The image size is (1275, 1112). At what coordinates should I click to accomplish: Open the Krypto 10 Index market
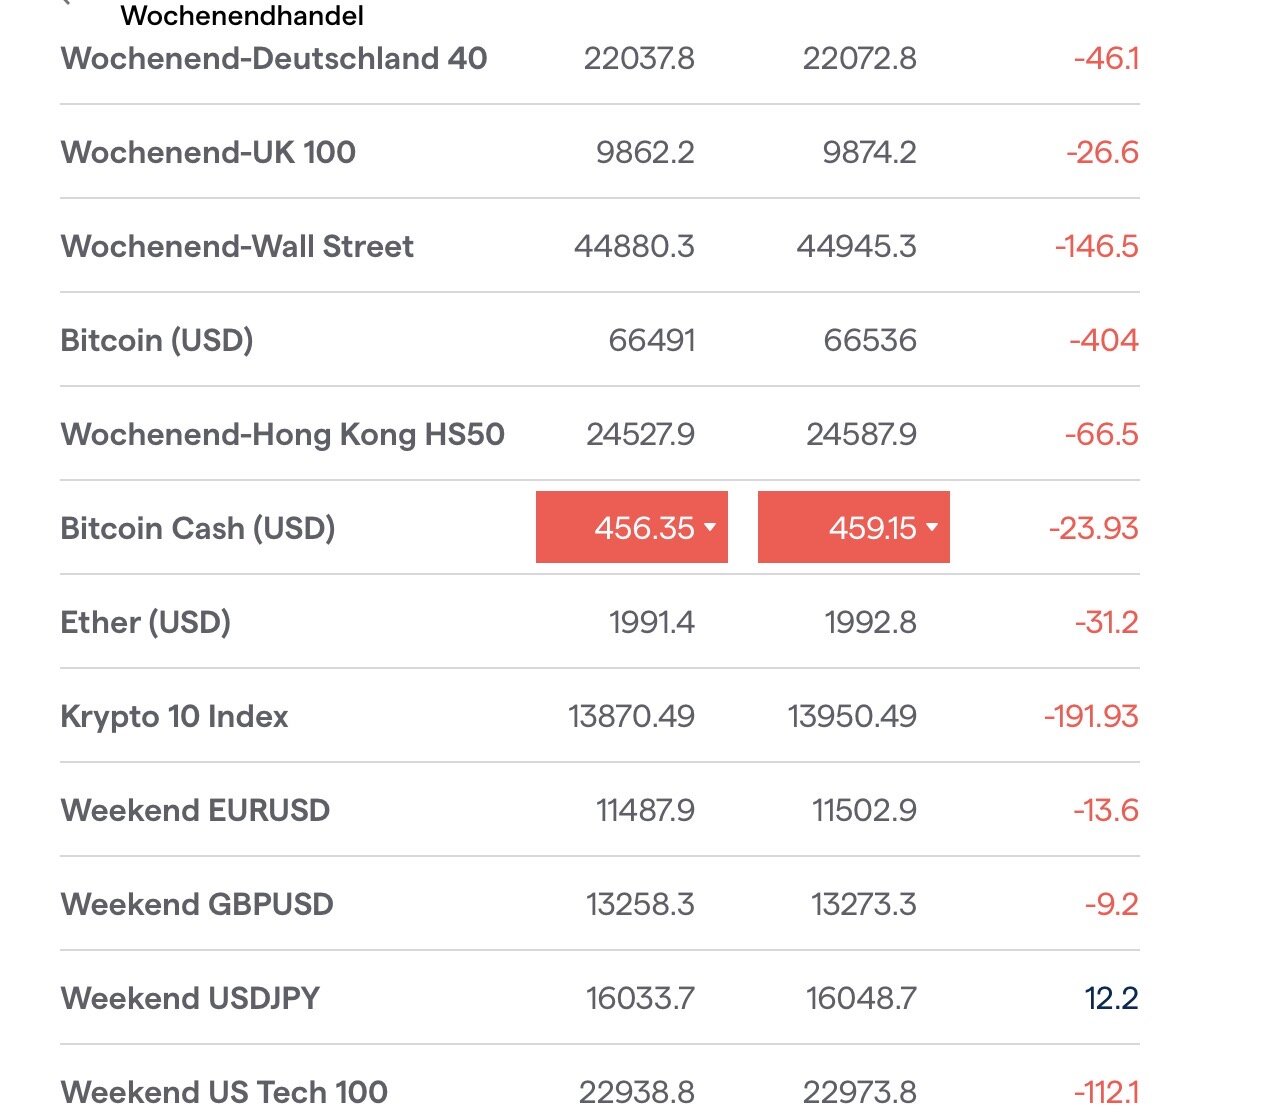coord(174,716)
